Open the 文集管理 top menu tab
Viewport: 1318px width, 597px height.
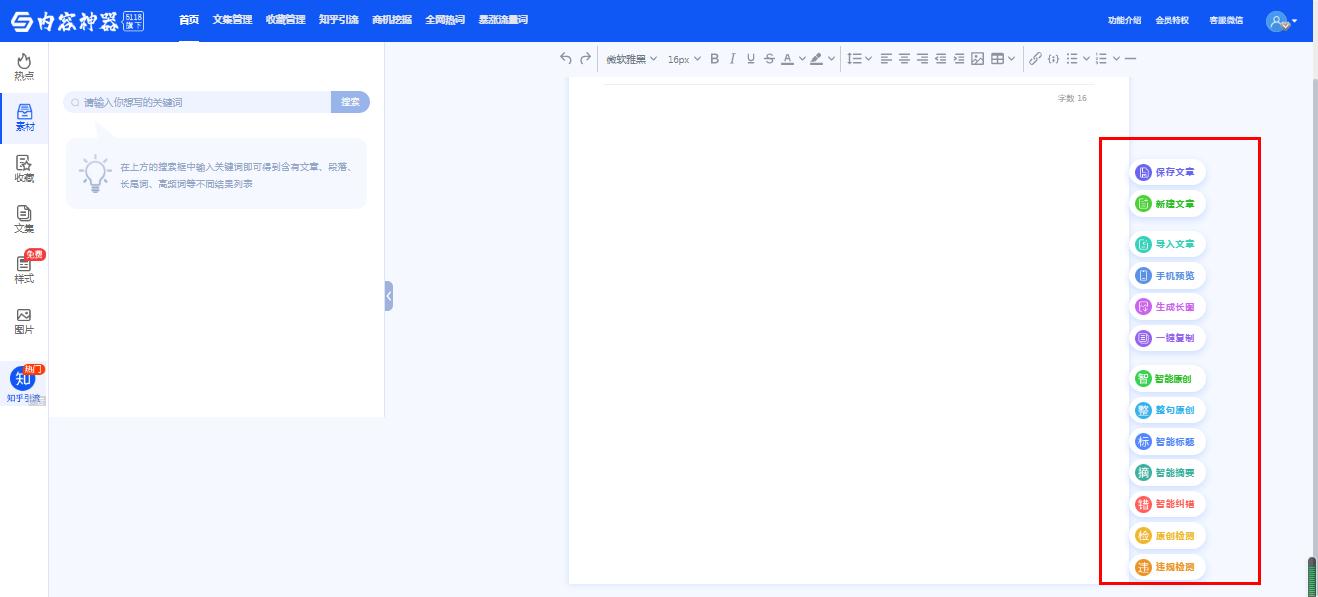pyautogui.click(x=232, y=20)
